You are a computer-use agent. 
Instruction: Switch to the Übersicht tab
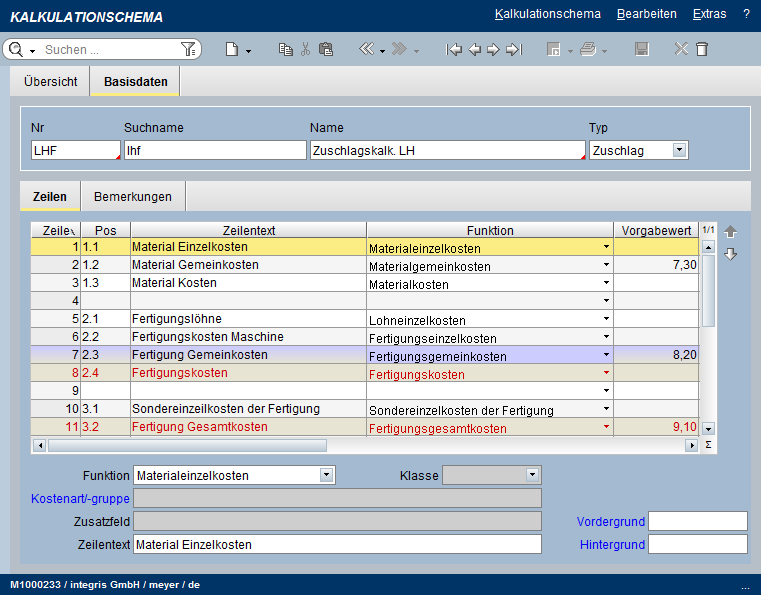pyautogui.click(x=50, y=82)
